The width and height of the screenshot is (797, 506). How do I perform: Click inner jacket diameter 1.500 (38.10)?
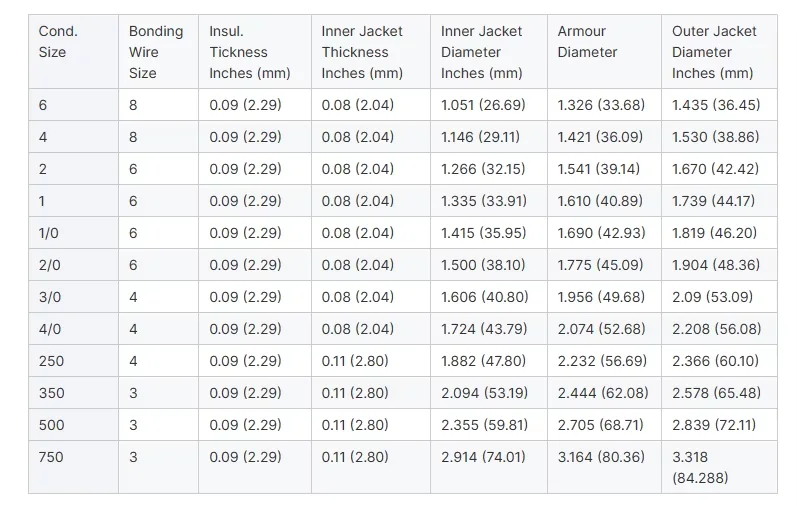483,265
